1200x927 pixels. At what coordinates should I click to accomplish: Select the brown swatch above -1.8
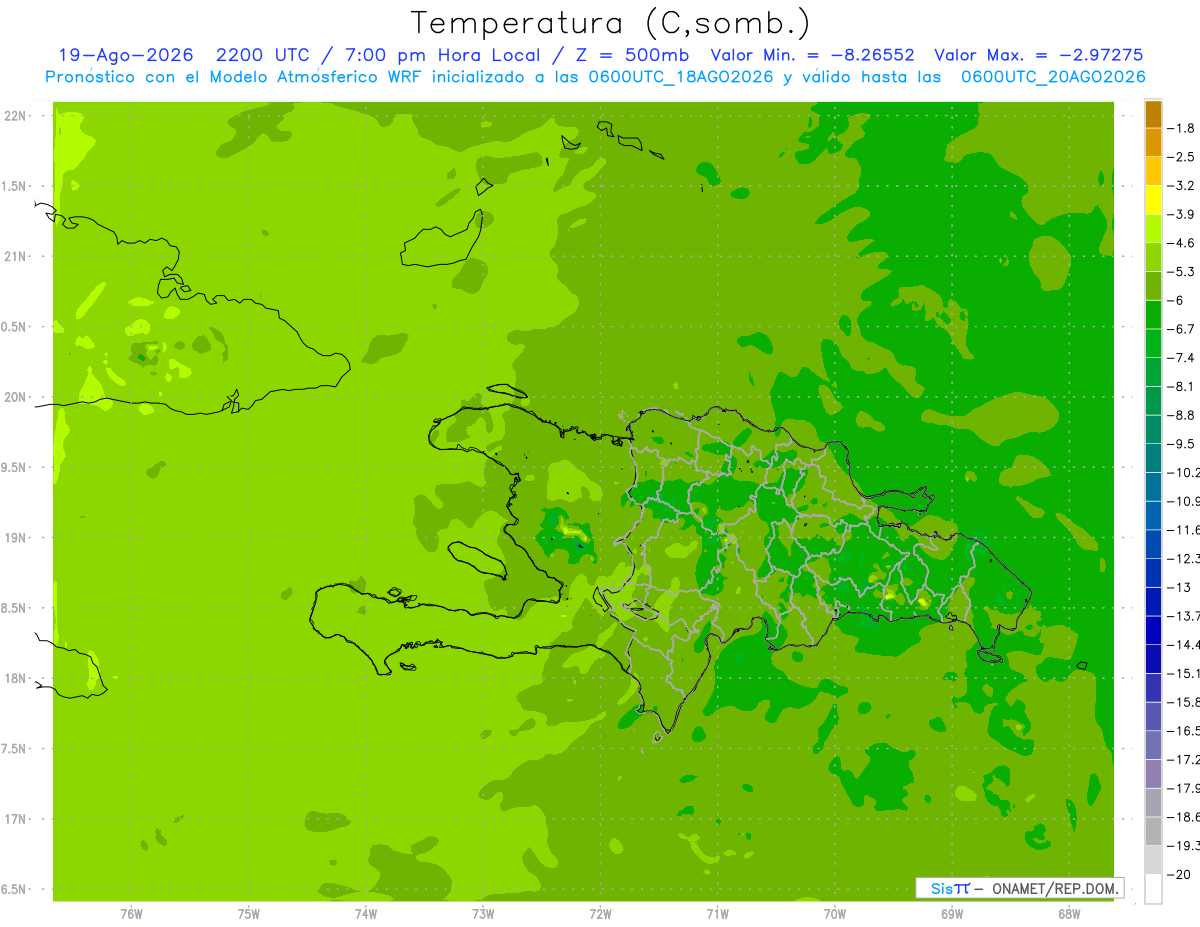[x=1154, y=114]
